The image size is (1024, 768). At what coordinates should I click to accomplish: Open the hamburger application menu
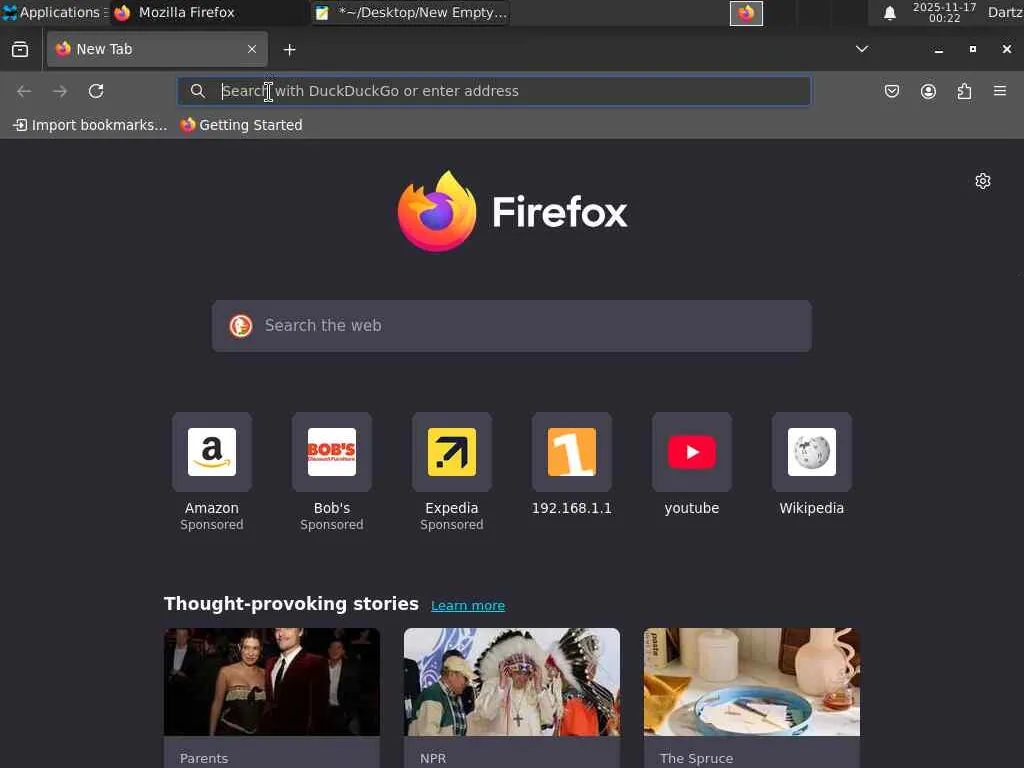point(1000,91)
